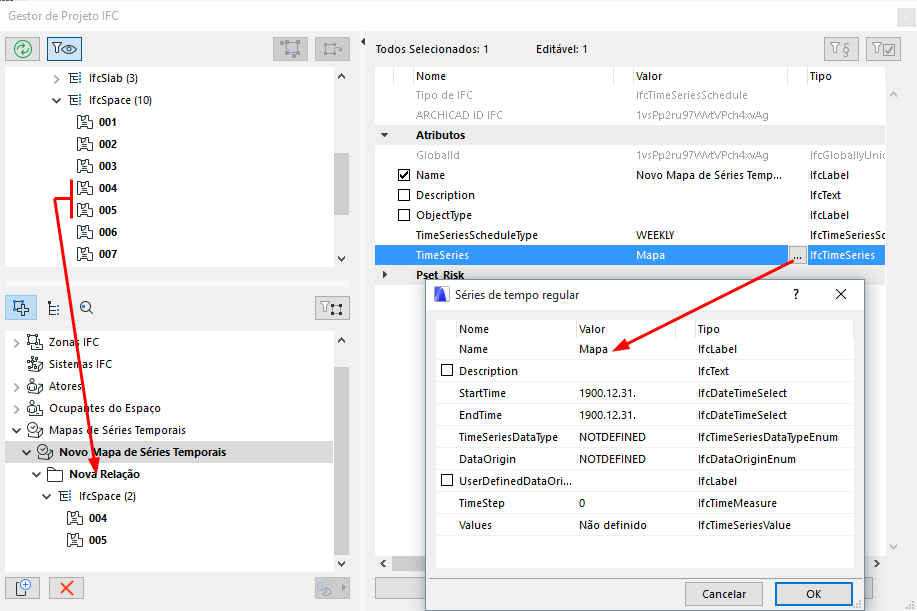Click the TimeStep value 0
Image resolution: width=917 pixels, height=611 pixels.
tap(582, 503)
